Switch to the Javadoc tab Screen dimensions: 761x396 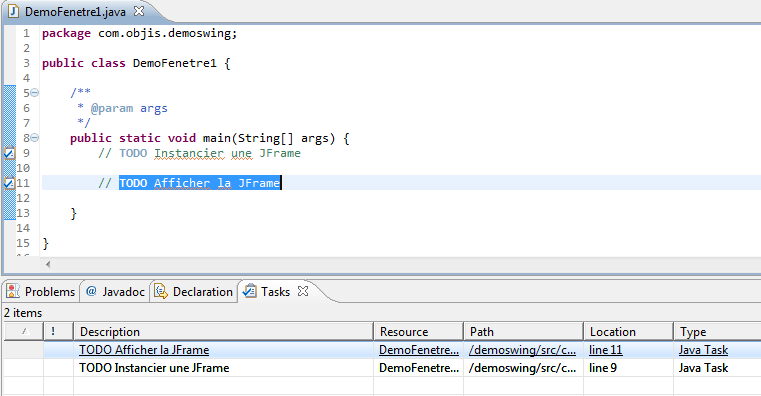[115, 292]
